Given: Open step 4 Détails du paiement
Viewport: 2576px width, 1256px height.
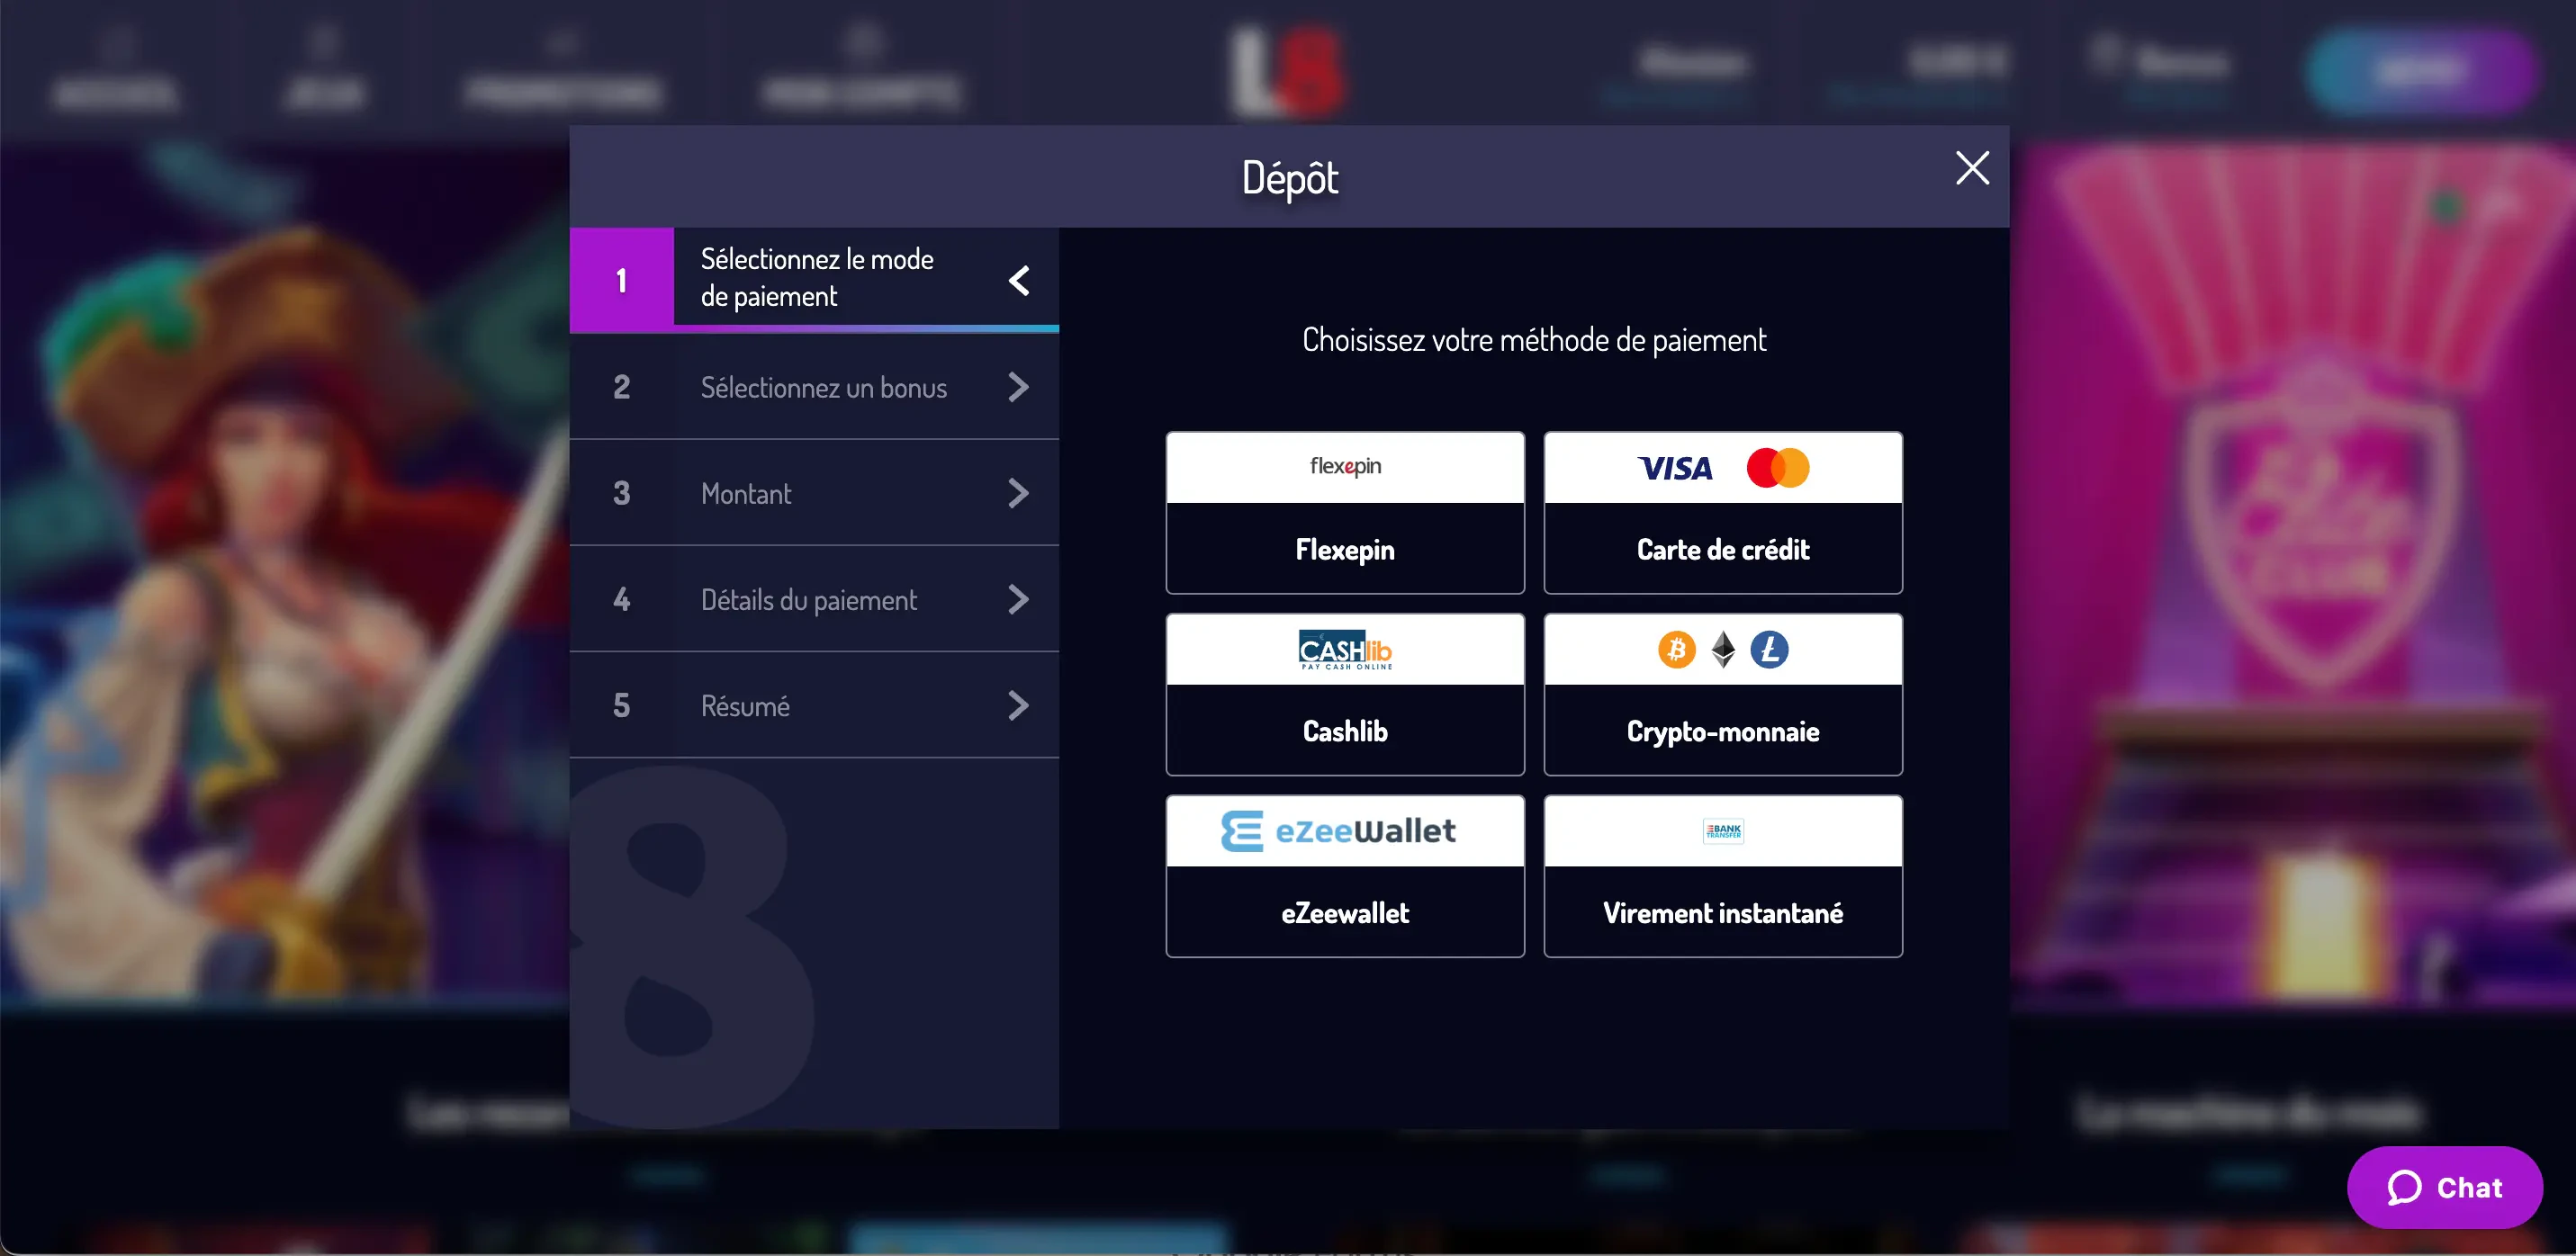Looking at the screenshot, I should point(814,599).
